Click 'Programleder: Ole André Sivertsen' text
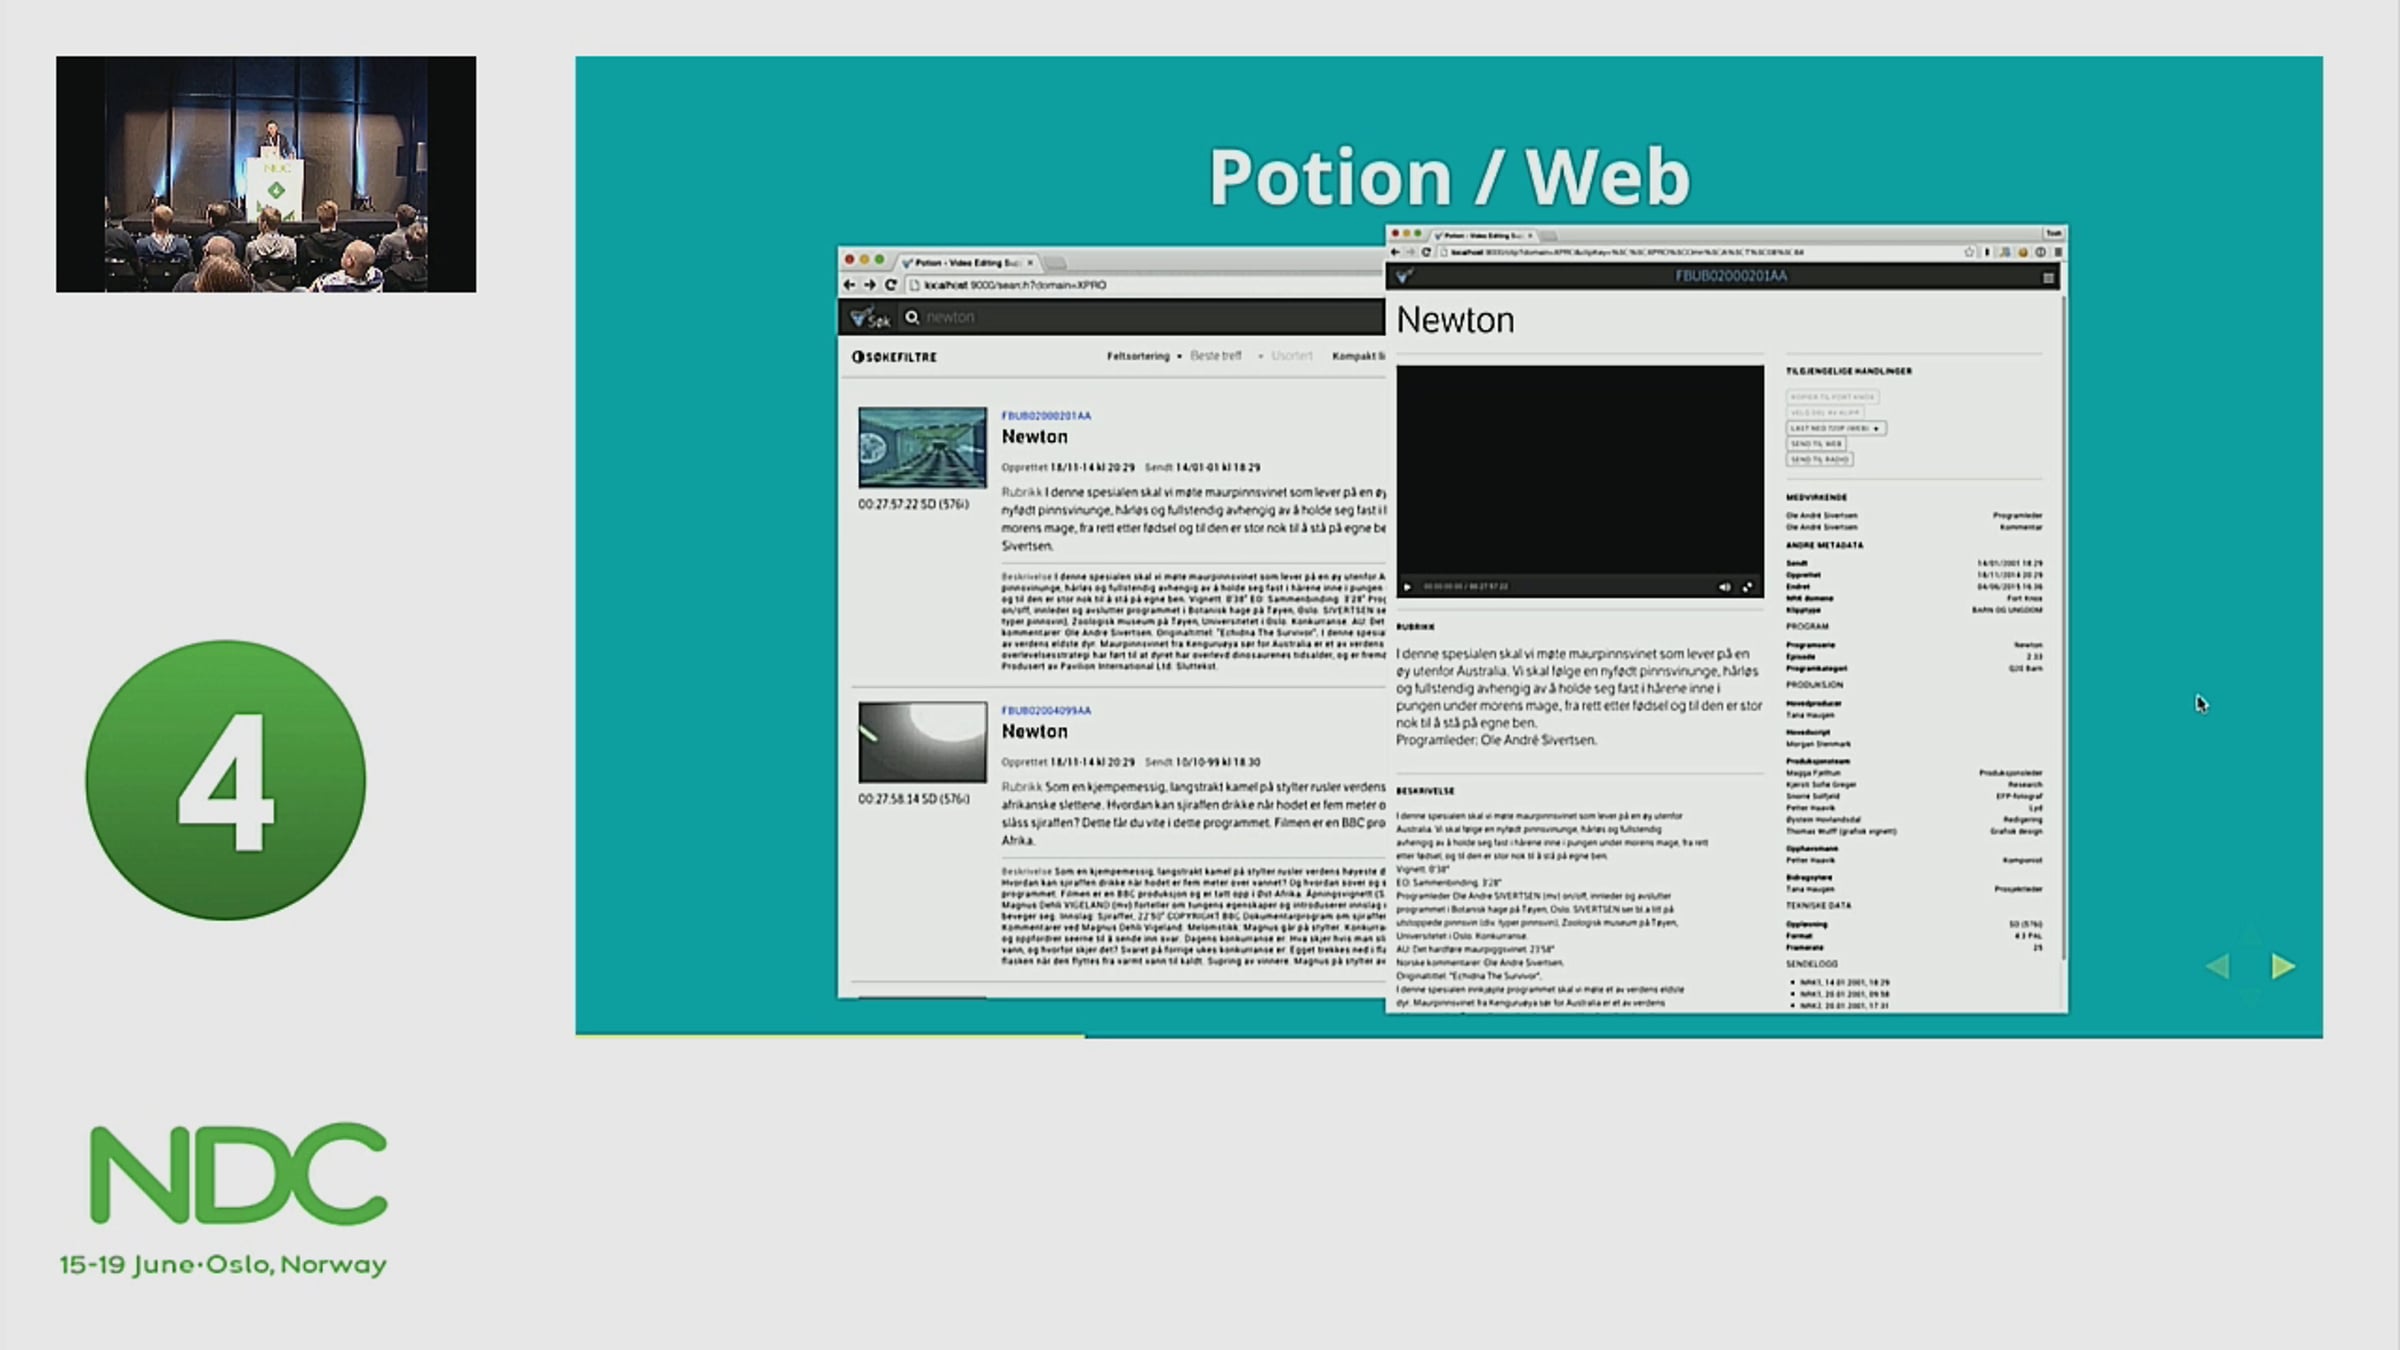 click(1496, 741)
